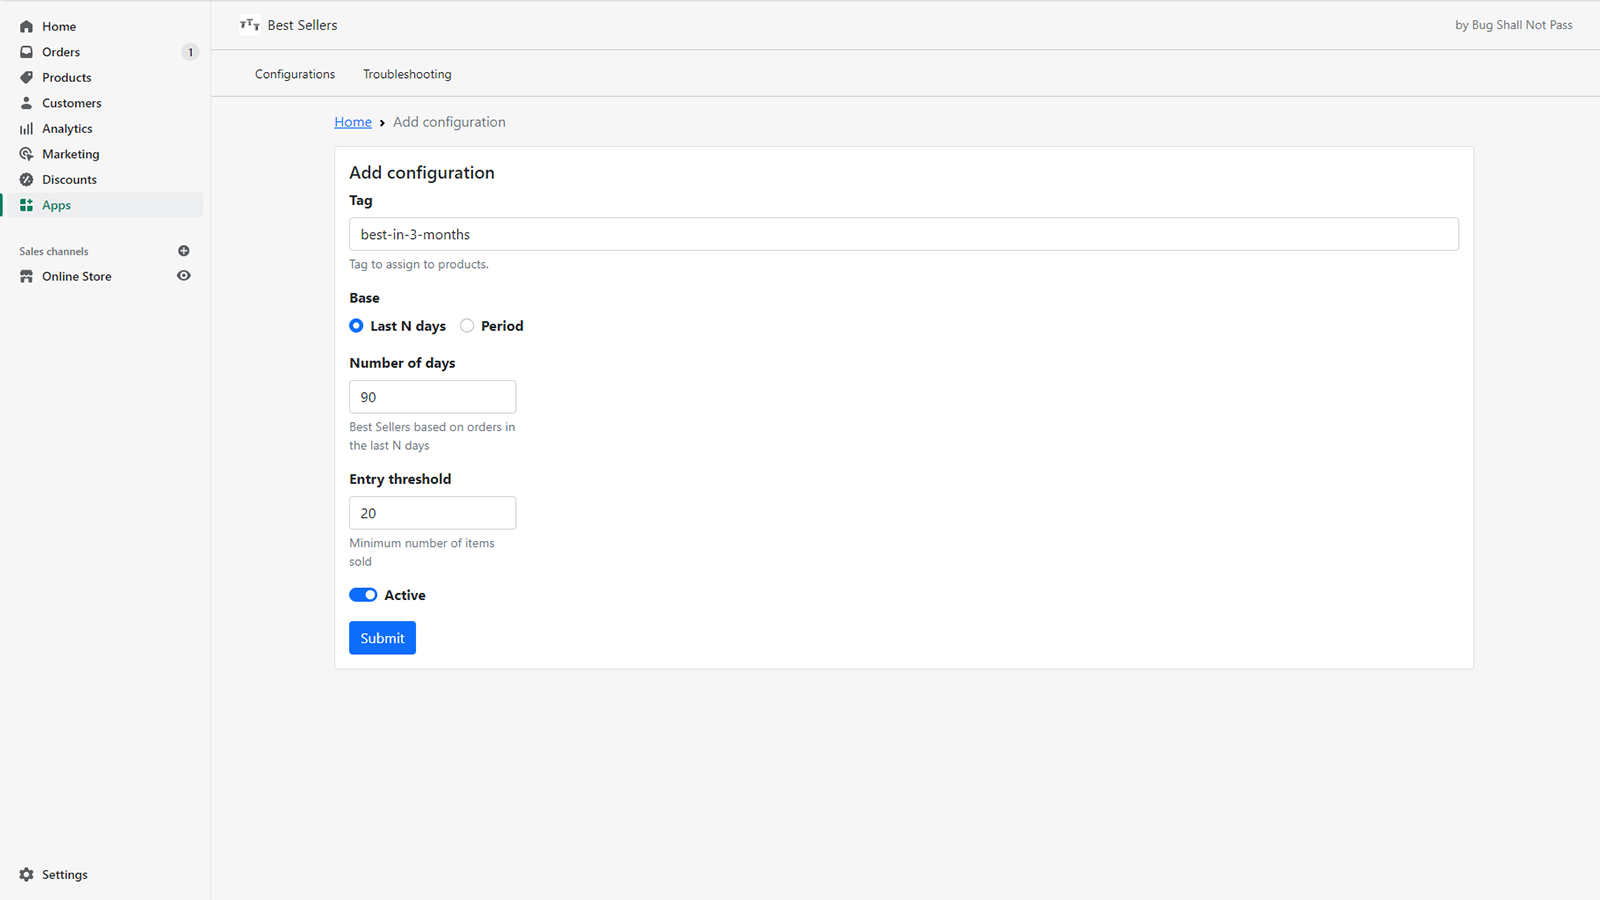
Task: Open the Analytics section in the sidebar
Action: click(26, 128)
